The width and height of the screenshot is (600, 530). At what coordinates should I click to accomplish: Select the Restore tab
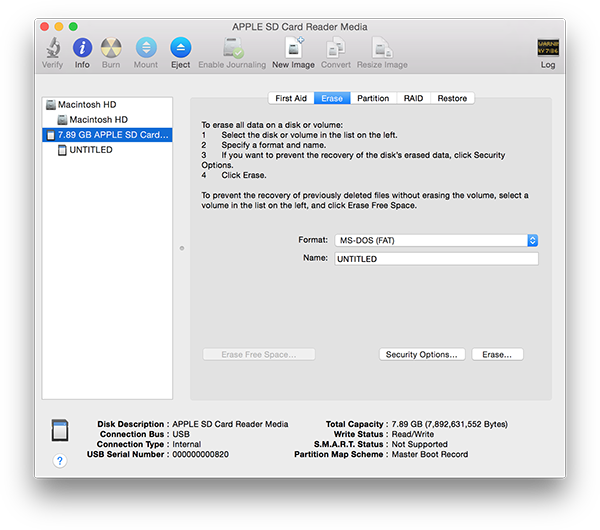tap(452, 98)
